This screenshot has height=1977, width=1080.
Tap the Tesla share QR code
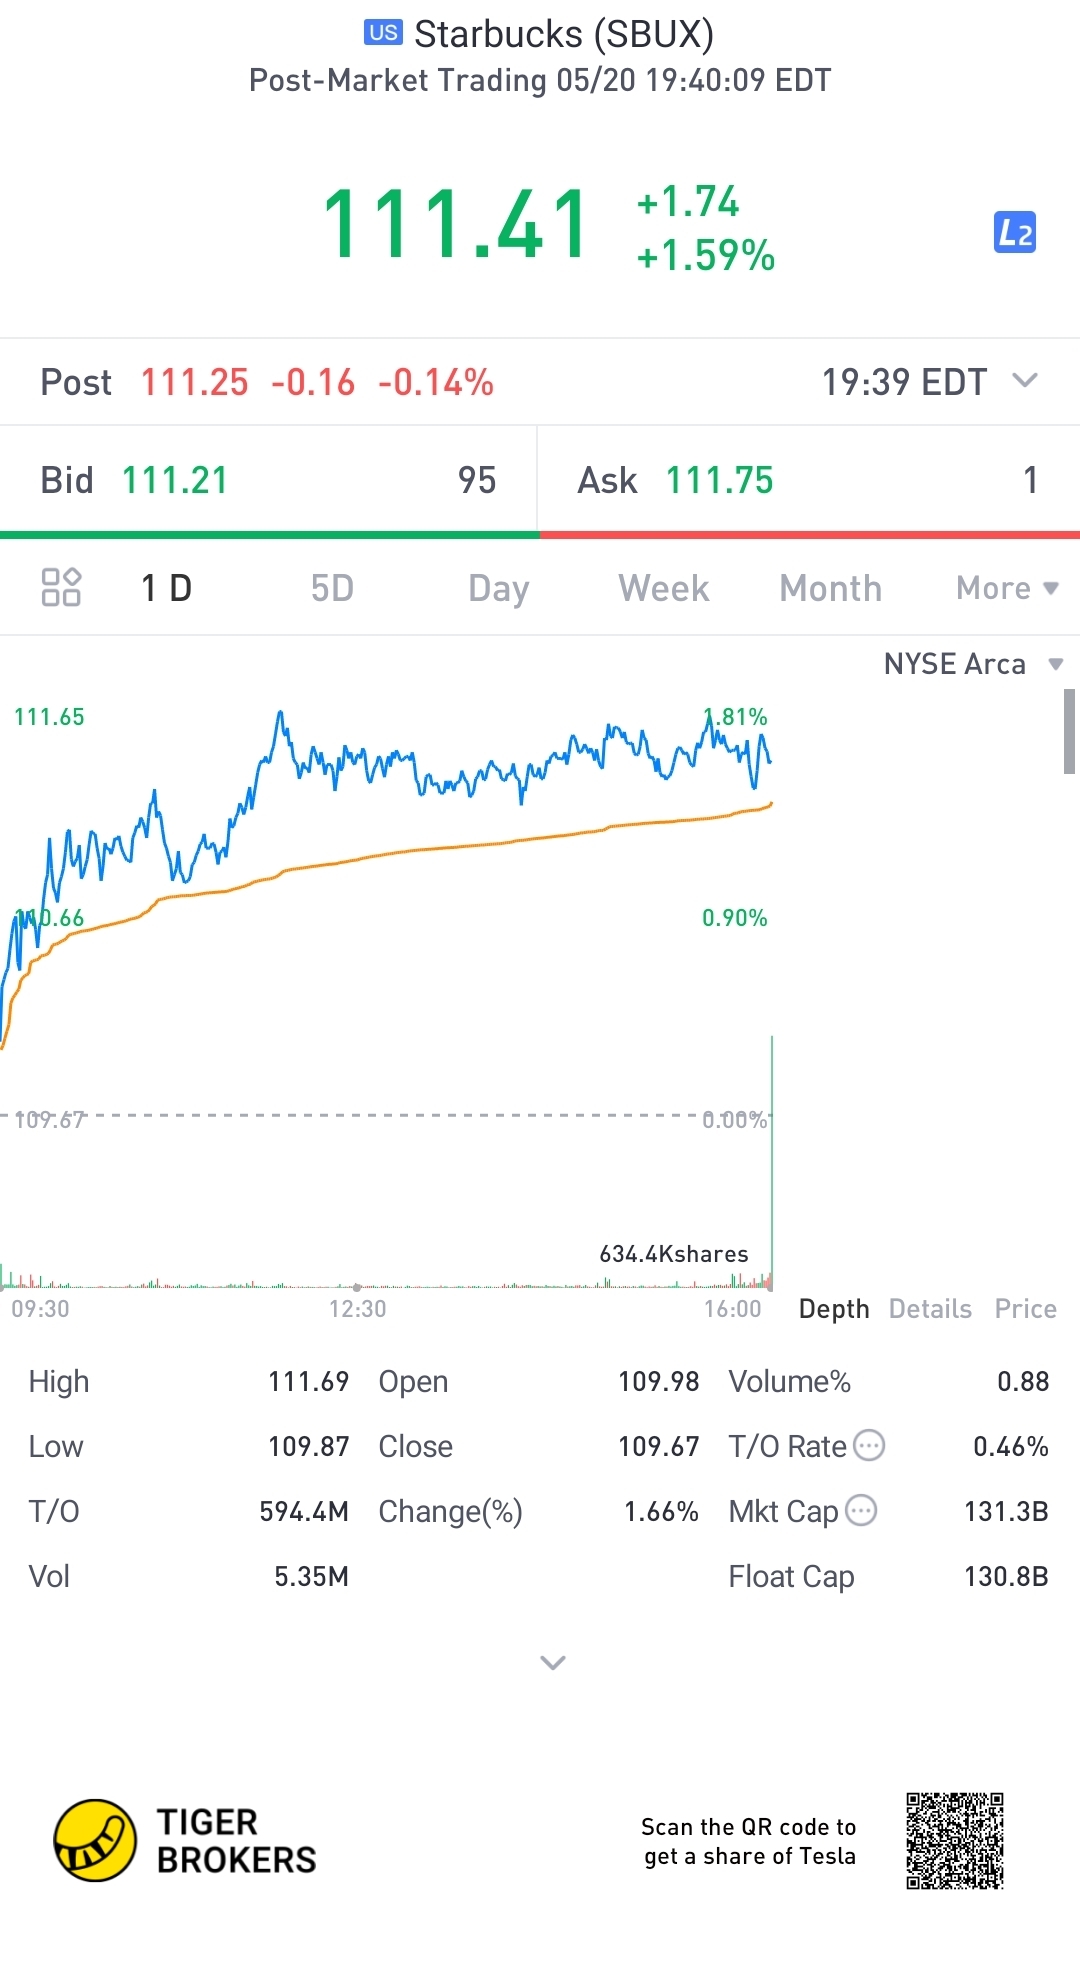(955, 1841)
